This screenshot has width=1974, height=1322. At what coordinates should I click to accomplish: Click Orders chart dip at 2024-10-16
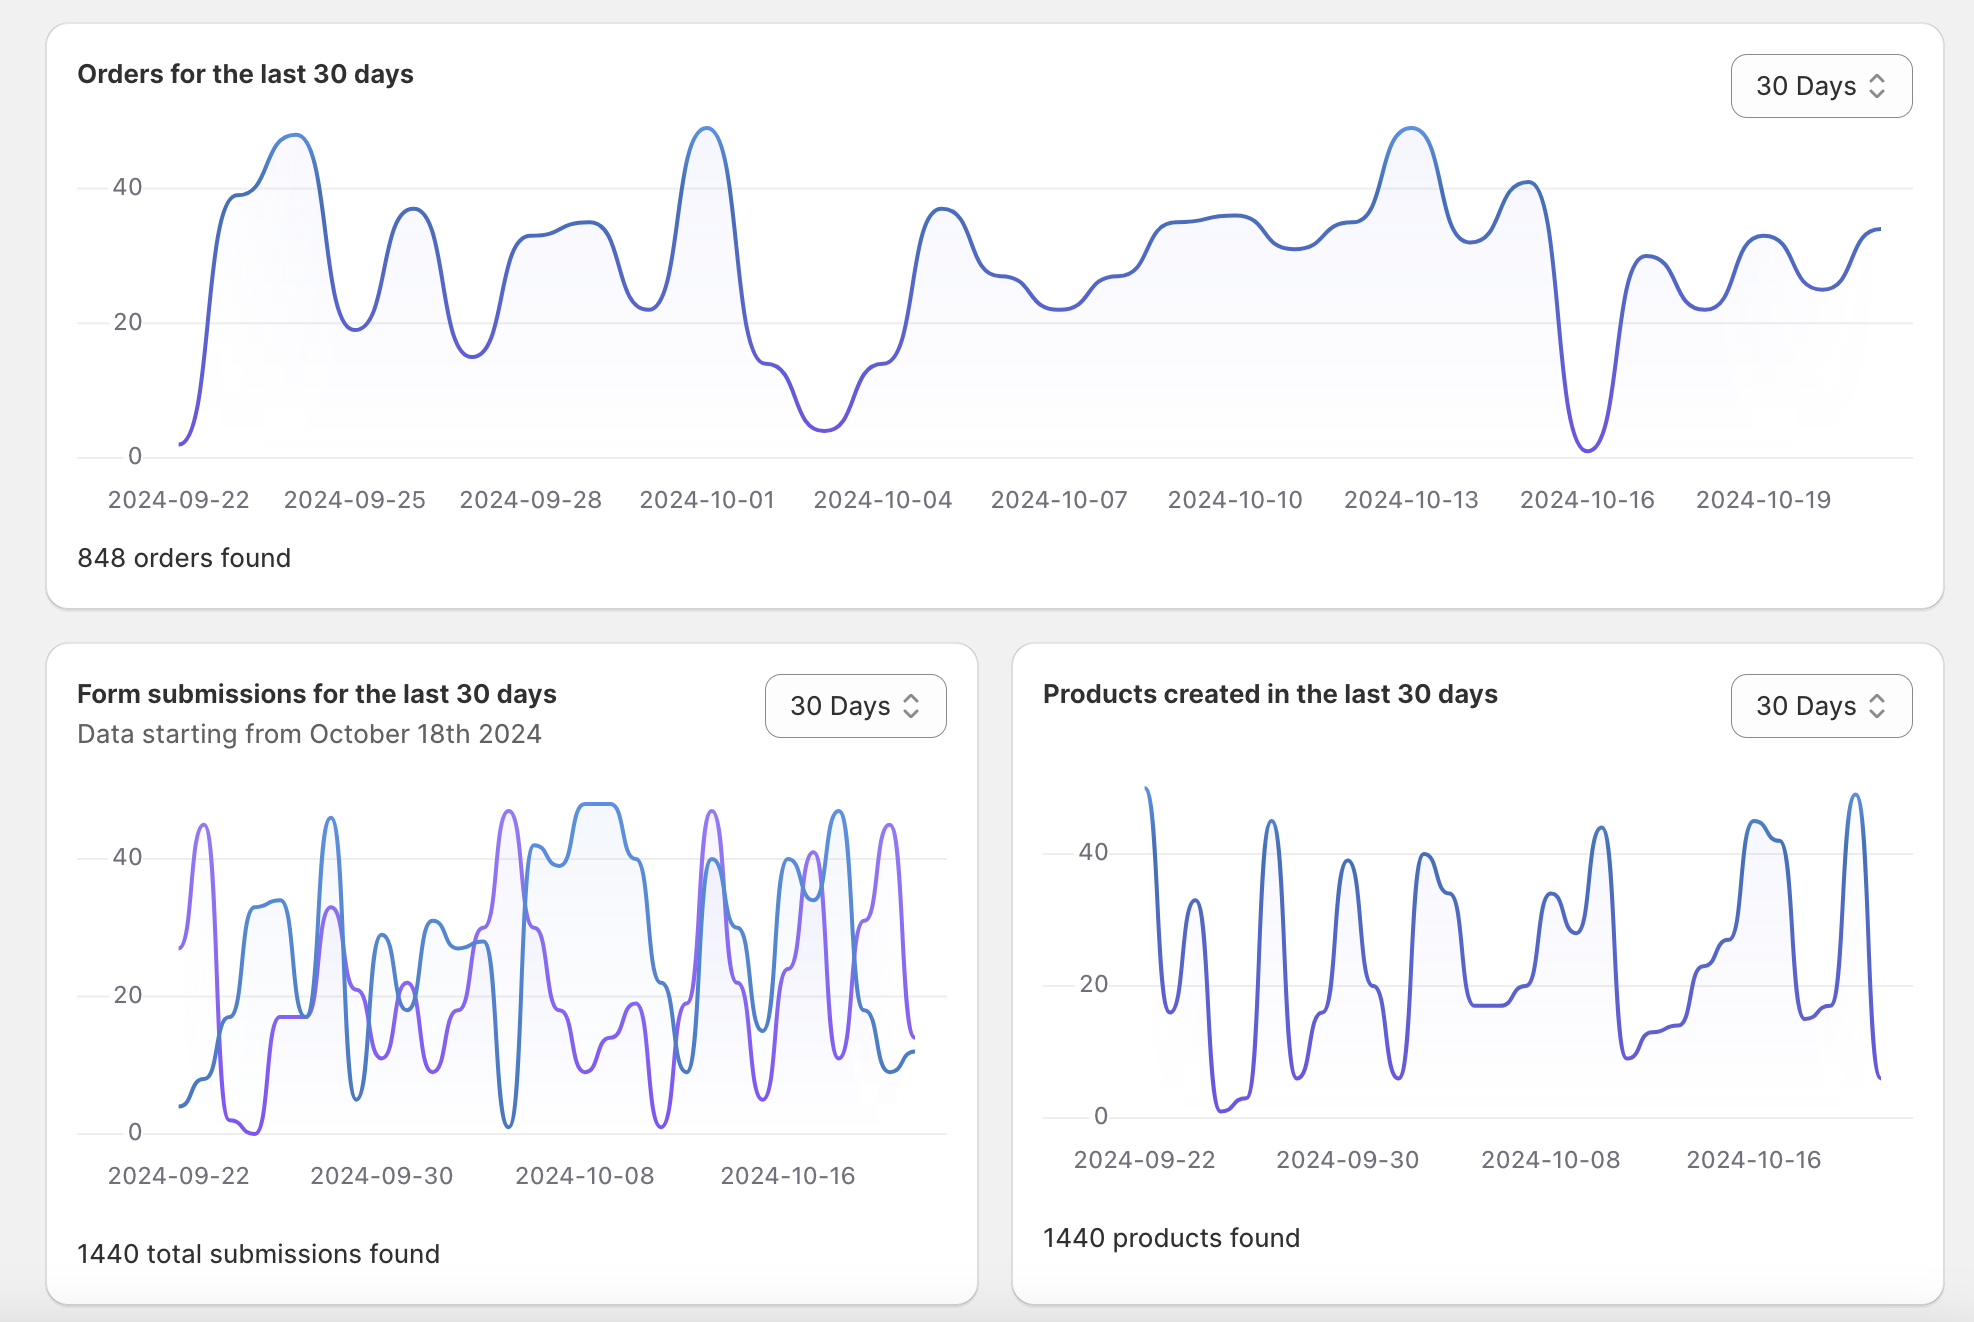[1588, 450]
